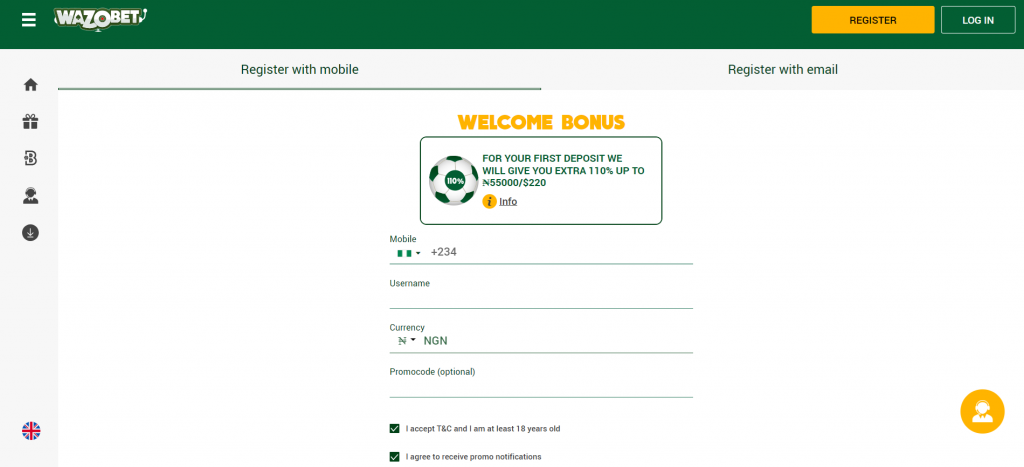Image resolution: width=1024 pixels, height=467 pixels.
Task: Switch to Register with email tab
Action: (782, 70)
